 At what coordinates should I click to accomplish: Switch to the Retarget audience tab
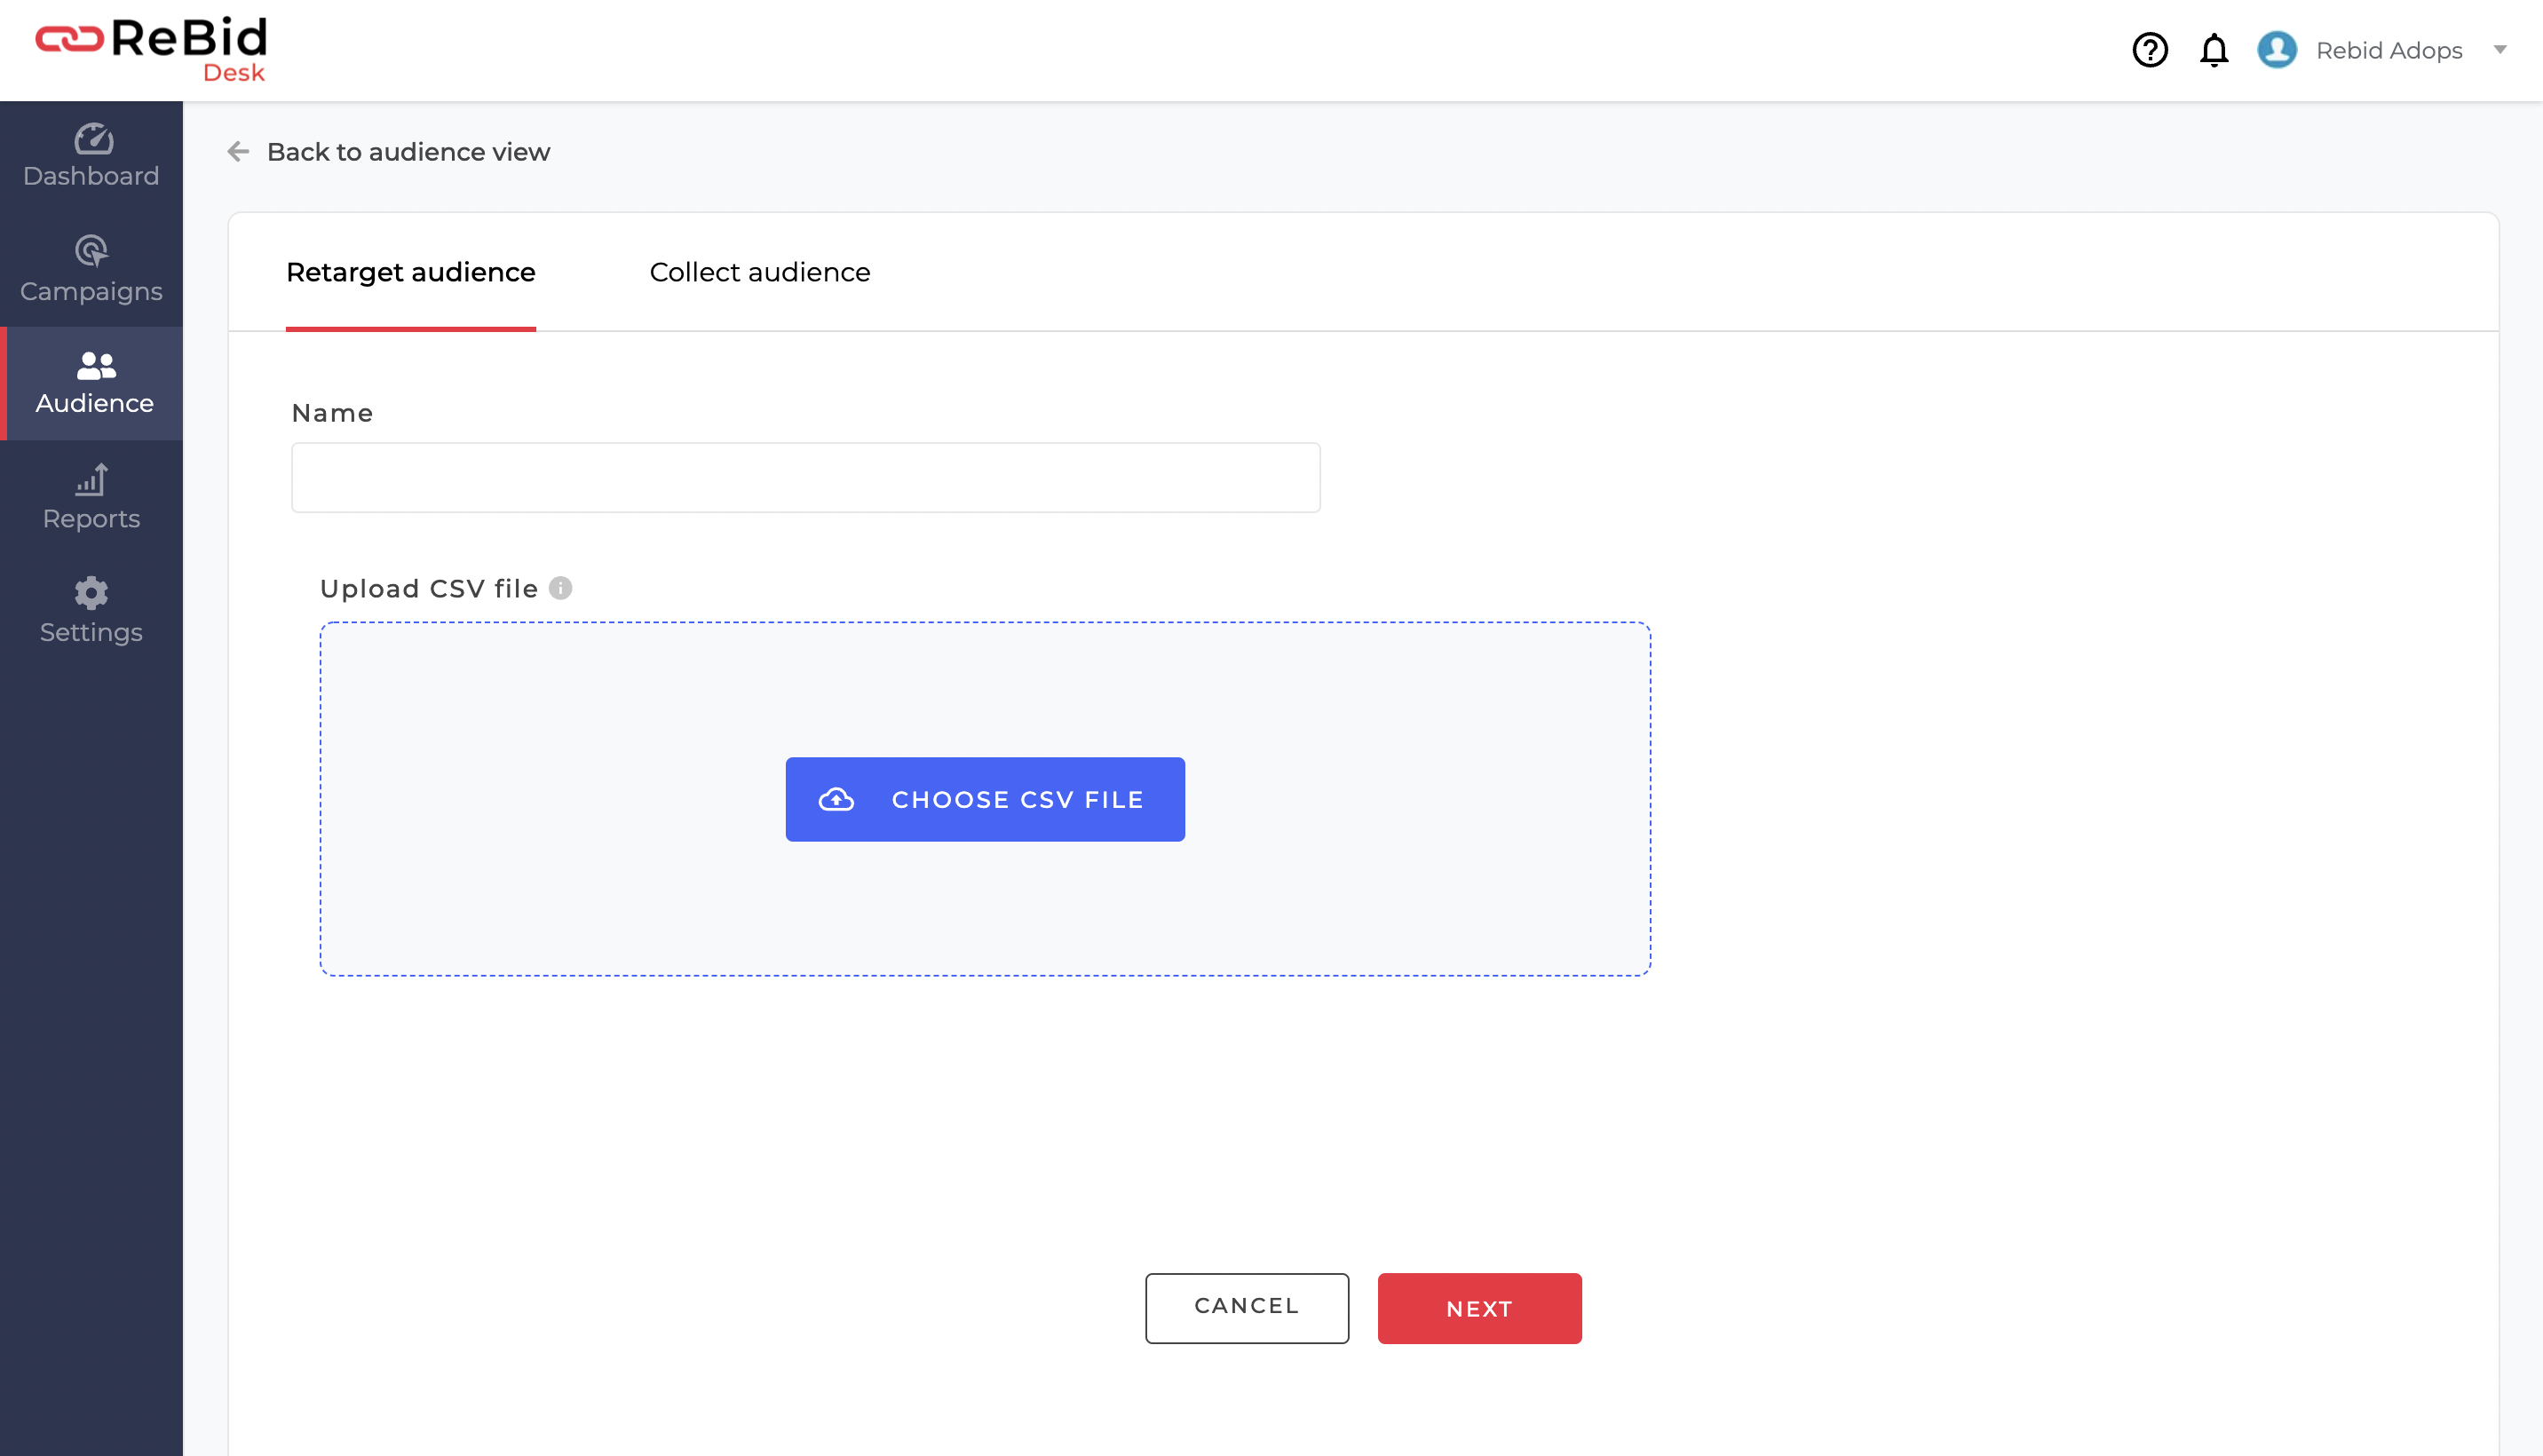click(411, 272)
